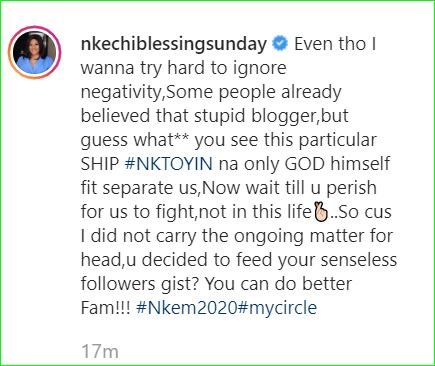Click the word 'Fam!!!'

(x=106, y=307)
